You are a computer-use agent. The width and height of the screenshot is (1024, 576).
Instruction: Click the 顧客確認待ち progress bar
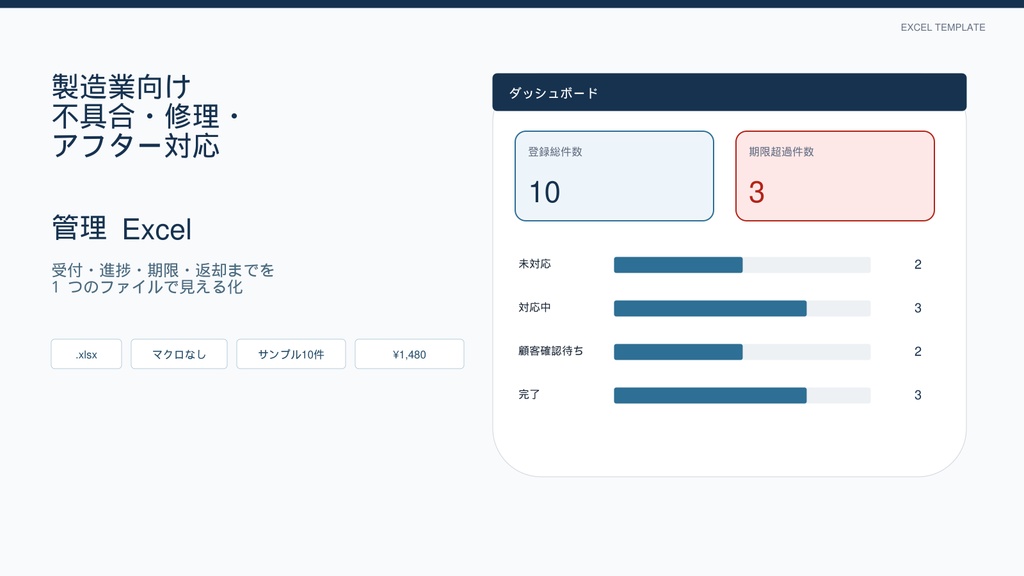[x=742, y=352]
